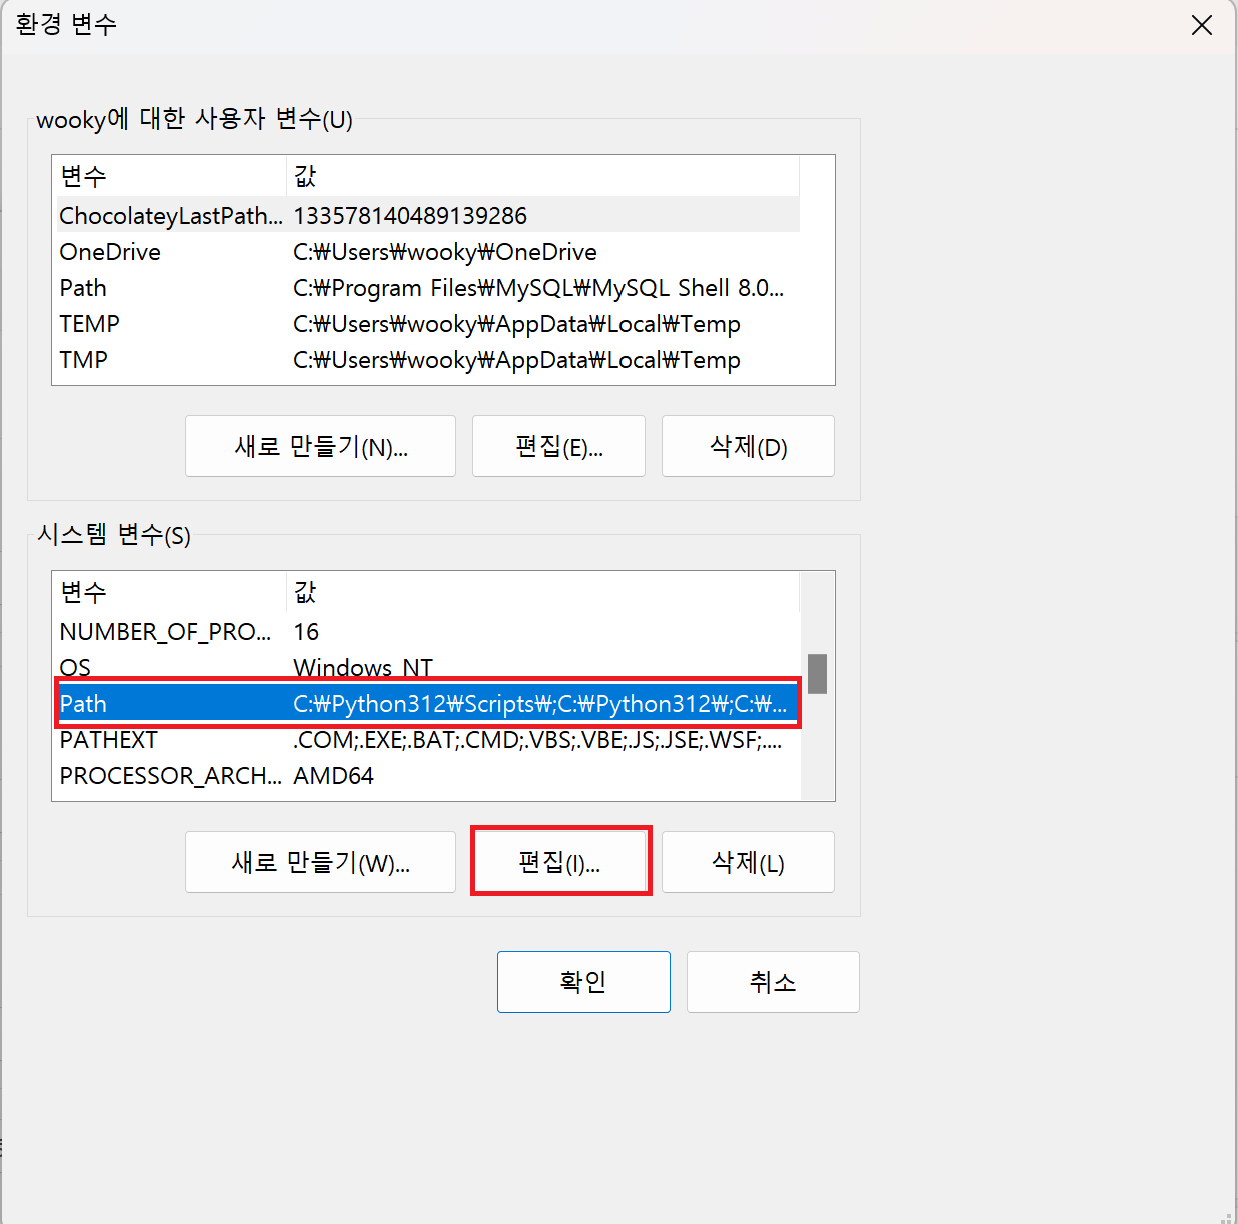This screenshot has height=1224, width=1238.
Task: Click 삭제(L) button for system variables
Action: tap(748, 862)
